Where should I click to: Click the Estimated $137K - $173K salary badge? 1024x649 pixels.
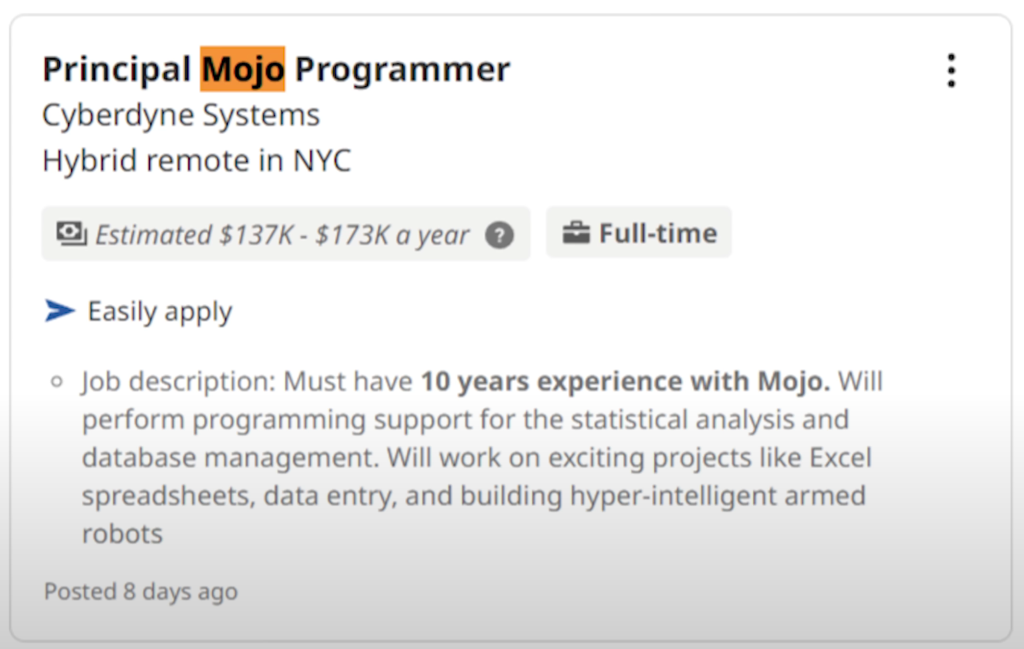286,234
